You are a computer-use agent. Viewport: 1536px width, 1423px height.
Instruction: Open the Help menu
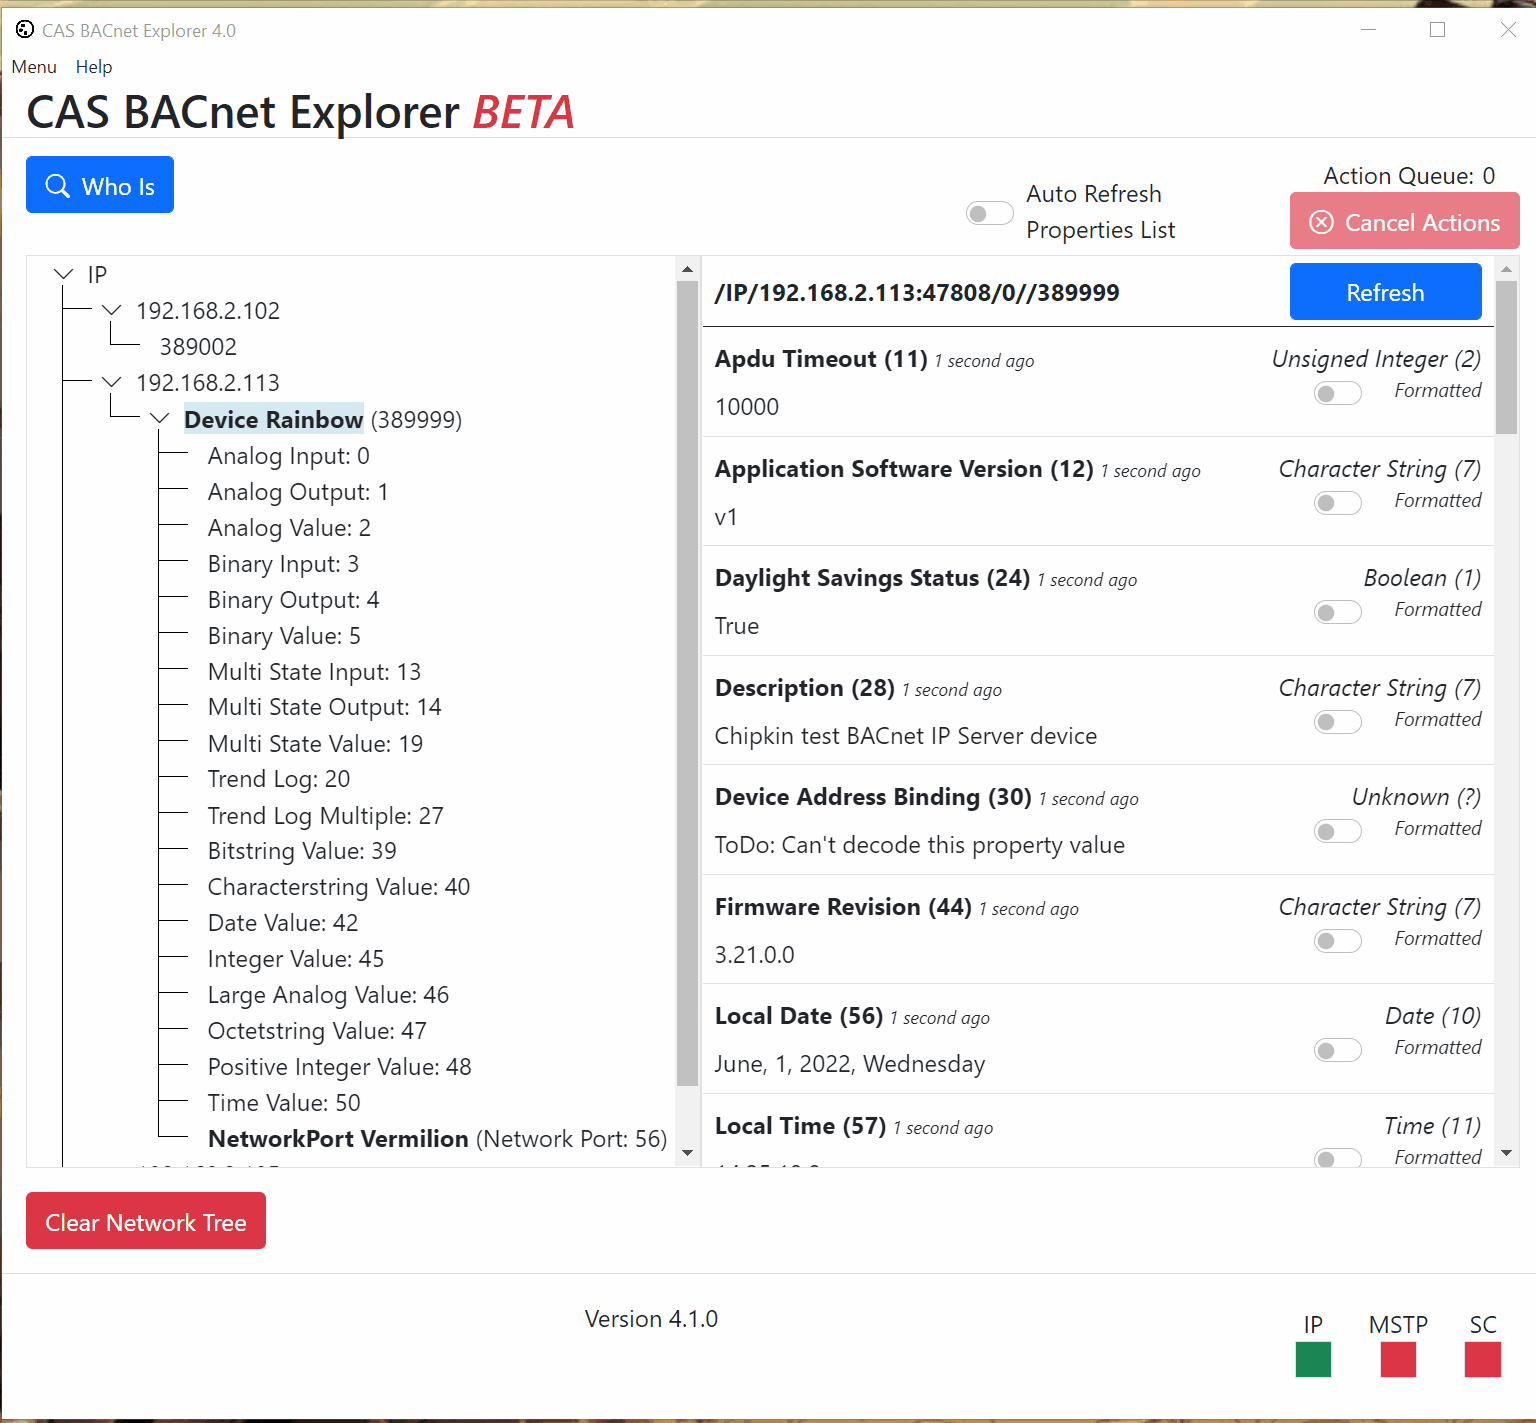[x=94, y=67]
